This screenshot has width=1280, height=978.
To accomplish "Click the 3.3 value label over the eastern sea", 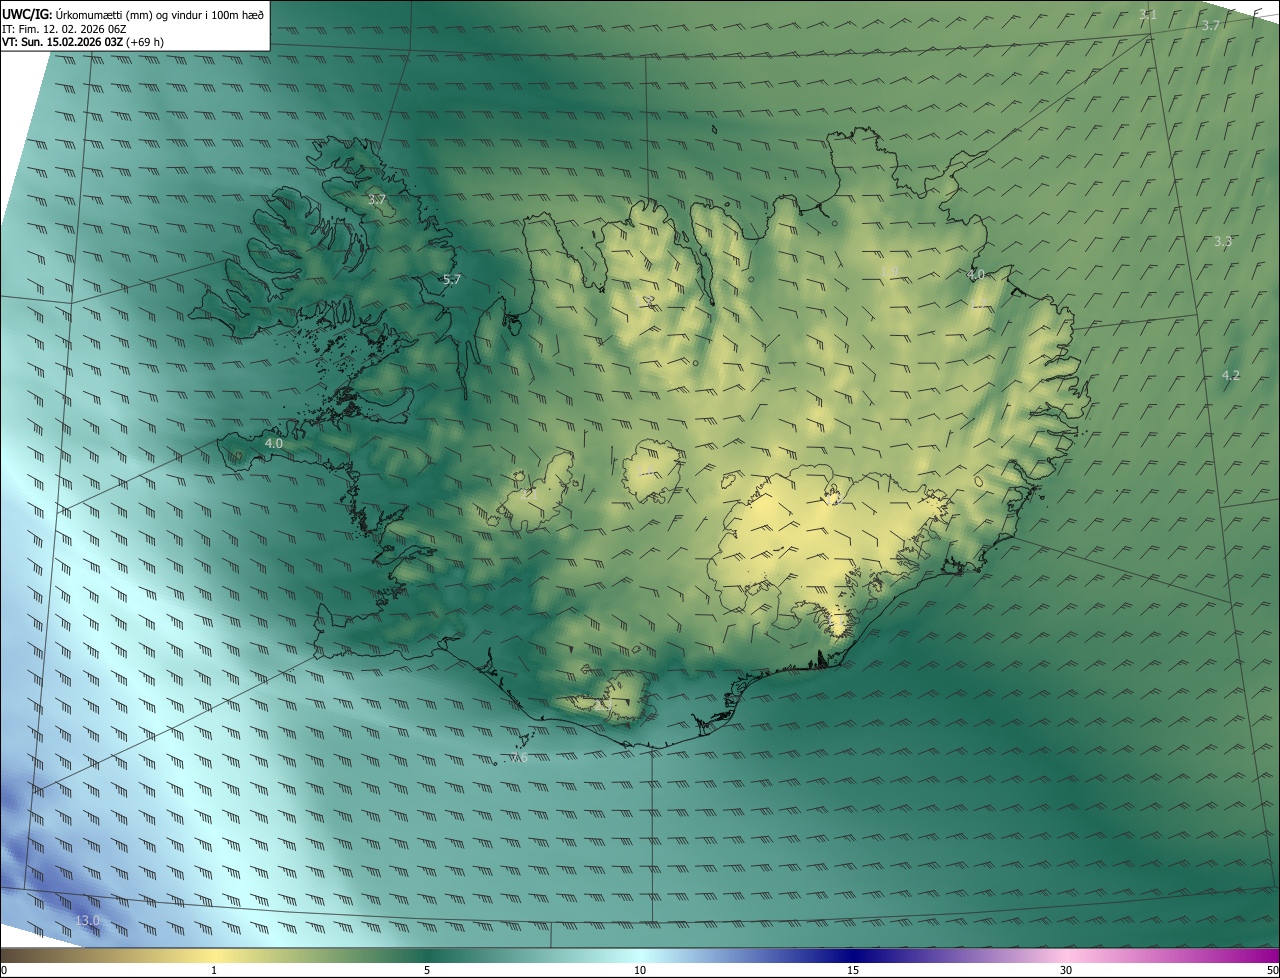I will [1223, 242].
